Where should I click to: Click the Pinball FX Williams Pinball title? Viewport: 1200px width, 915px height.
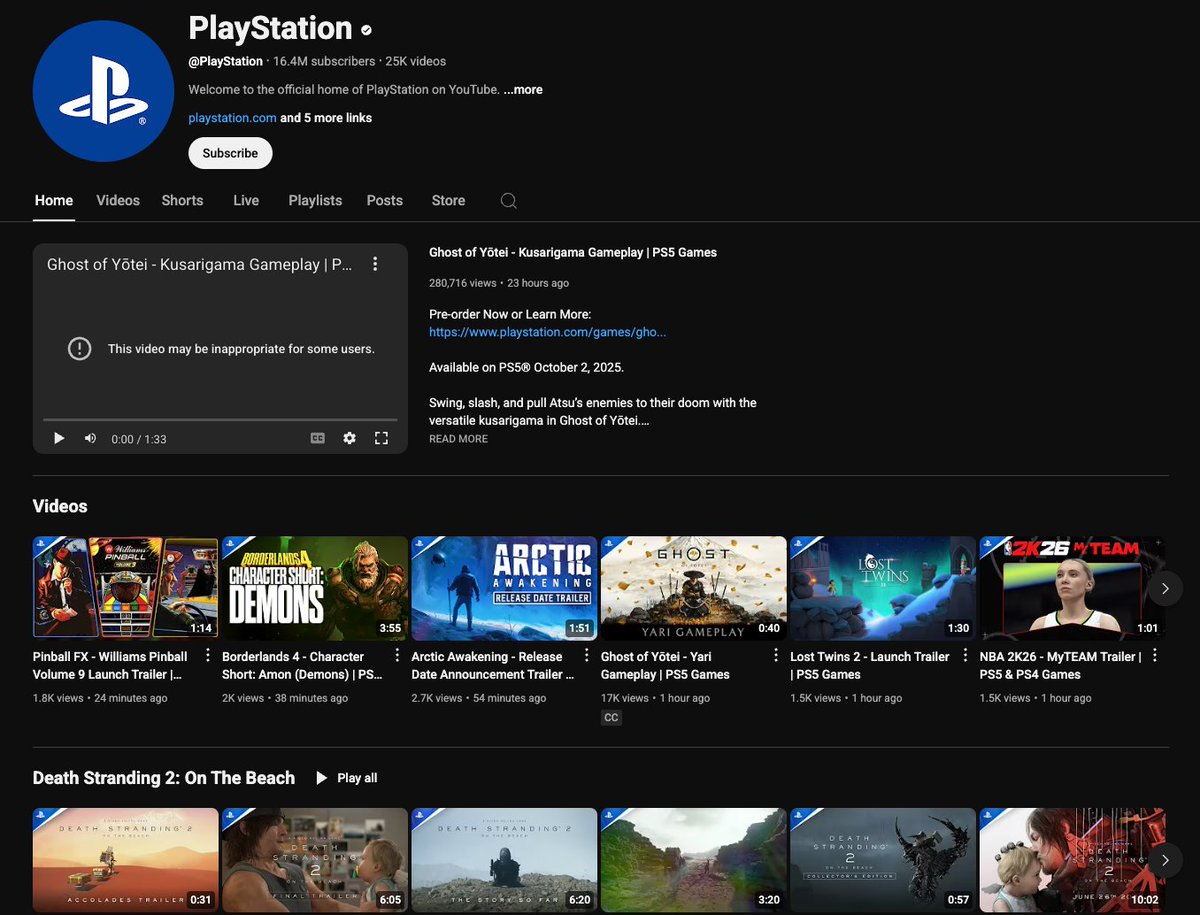tap(110, 665)
